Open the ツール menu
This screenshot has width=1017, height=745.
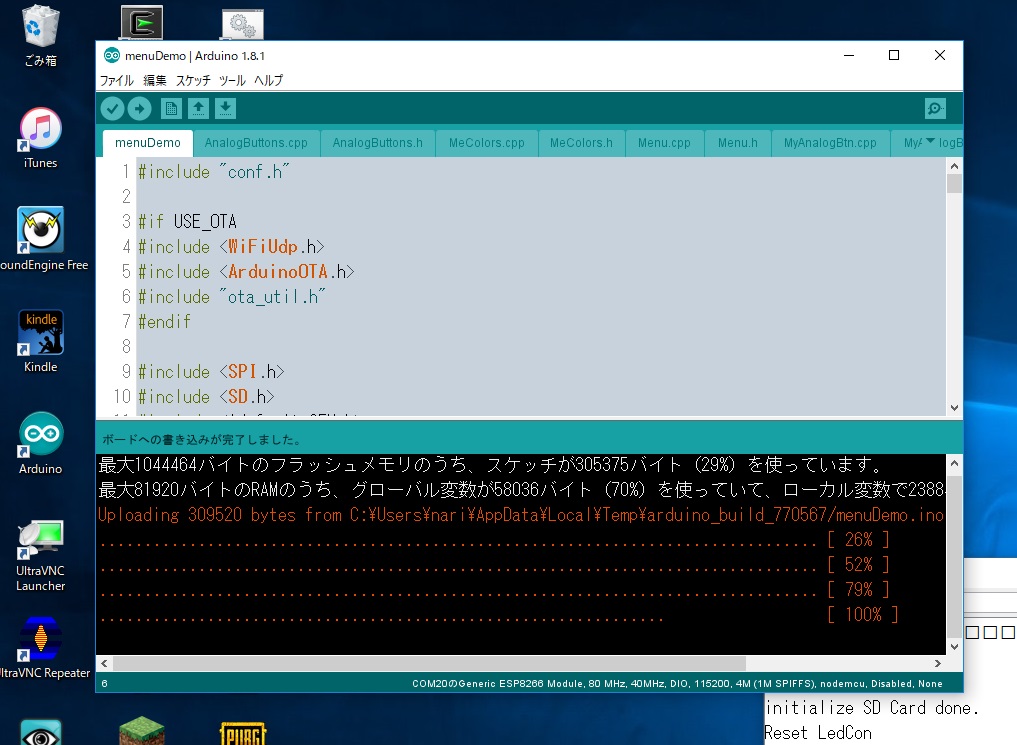tap(232, 80)
